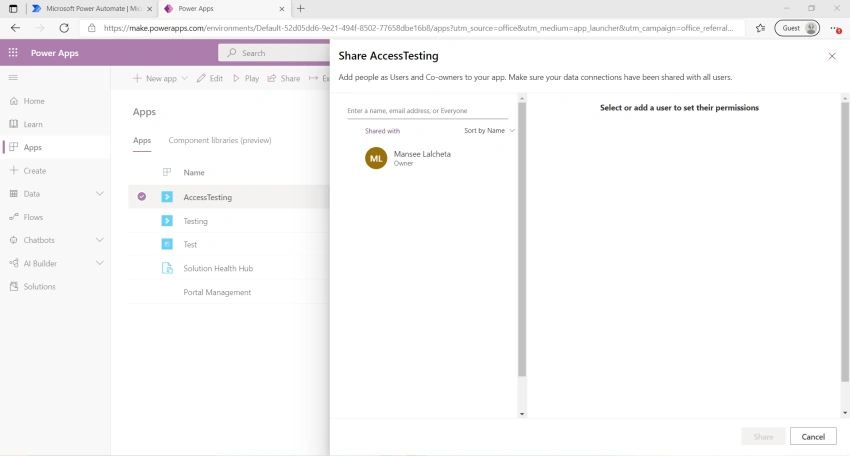Expand the Data section chevron
Screen dimensions: 850x456
100,194
